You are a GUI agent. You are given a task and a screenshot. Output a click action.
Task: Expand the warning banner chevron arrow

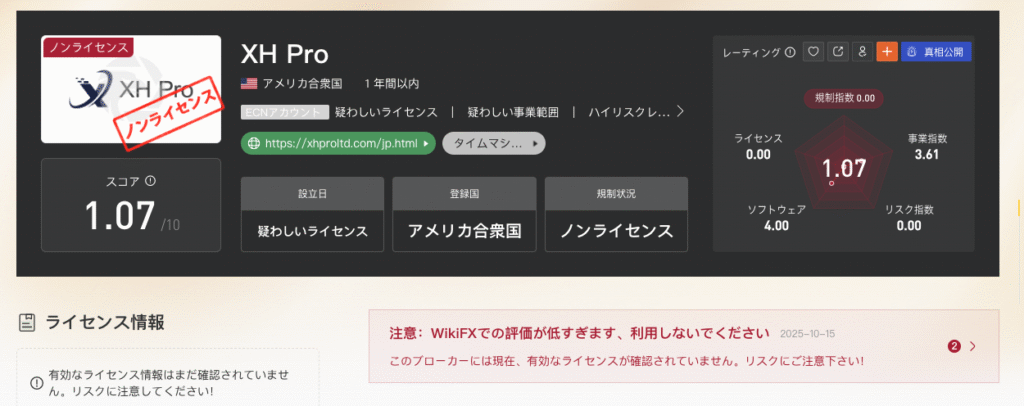coord(973,346)
